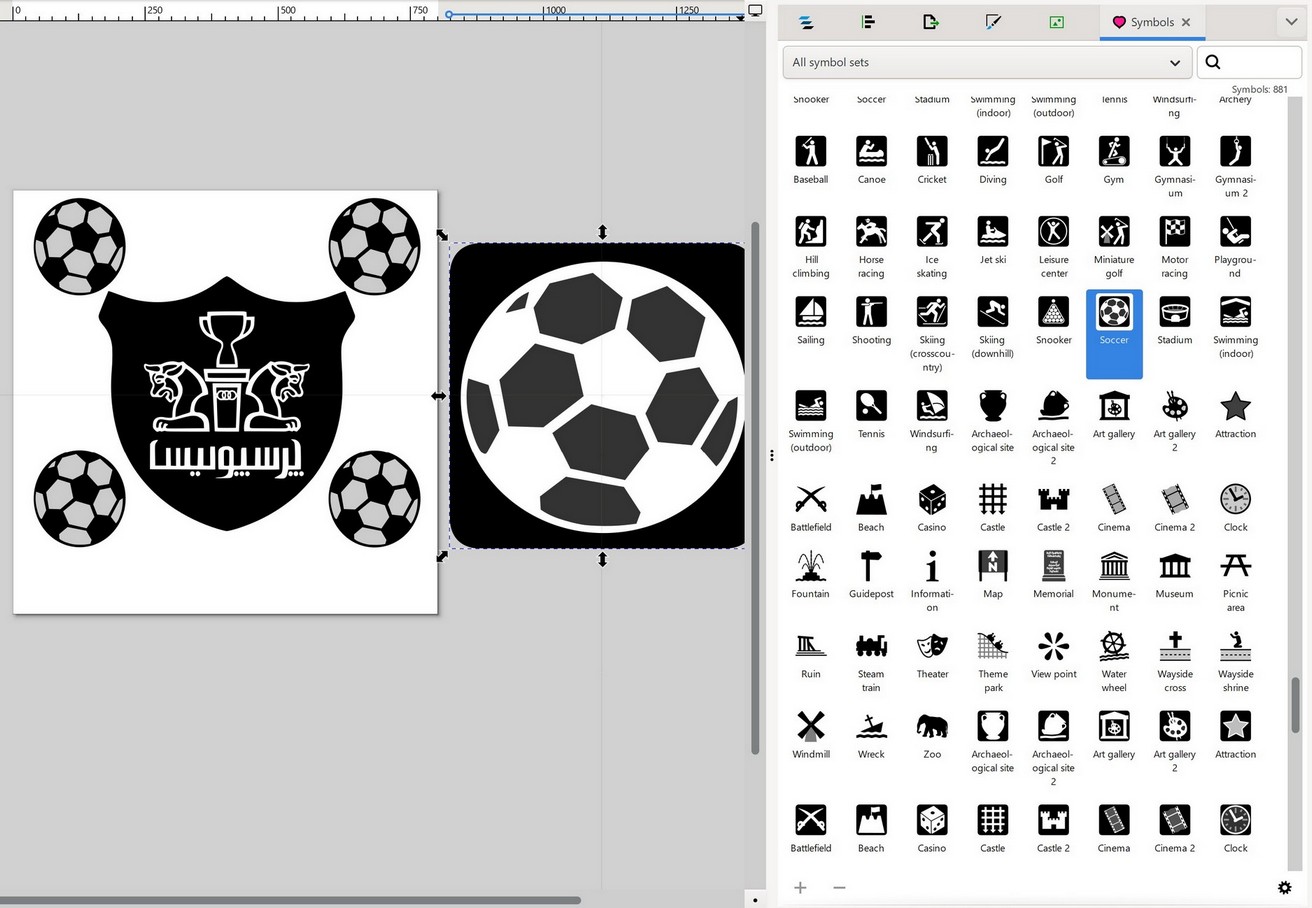Close the Symbols tab
The width and height of the screenshot is (1312, 908).
1186,22
